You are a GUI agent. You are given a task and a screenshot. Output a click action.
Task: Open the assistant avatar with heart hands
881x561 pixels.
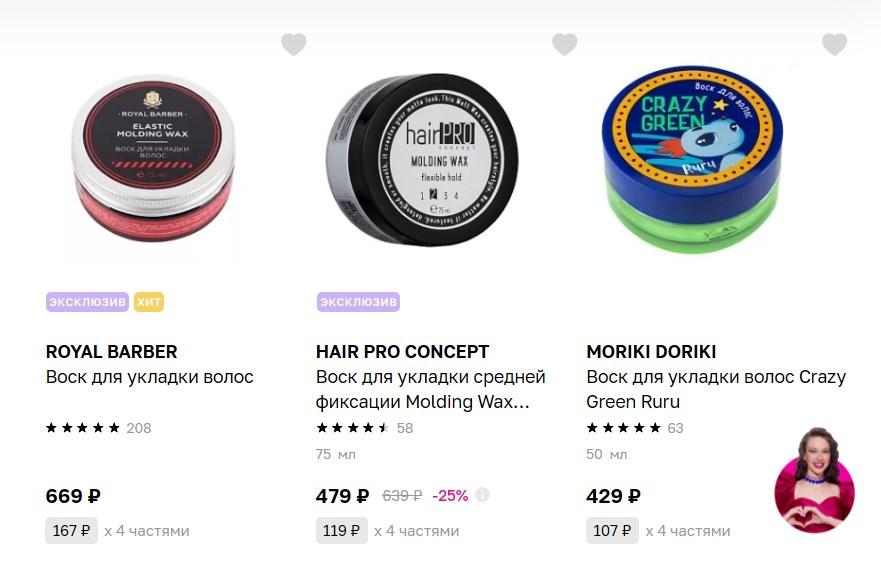[815, 479]
